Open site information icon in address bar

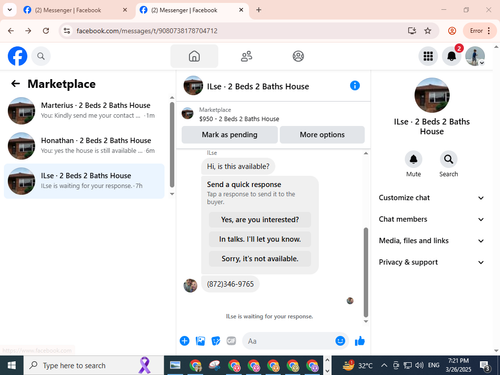[67, 31]
